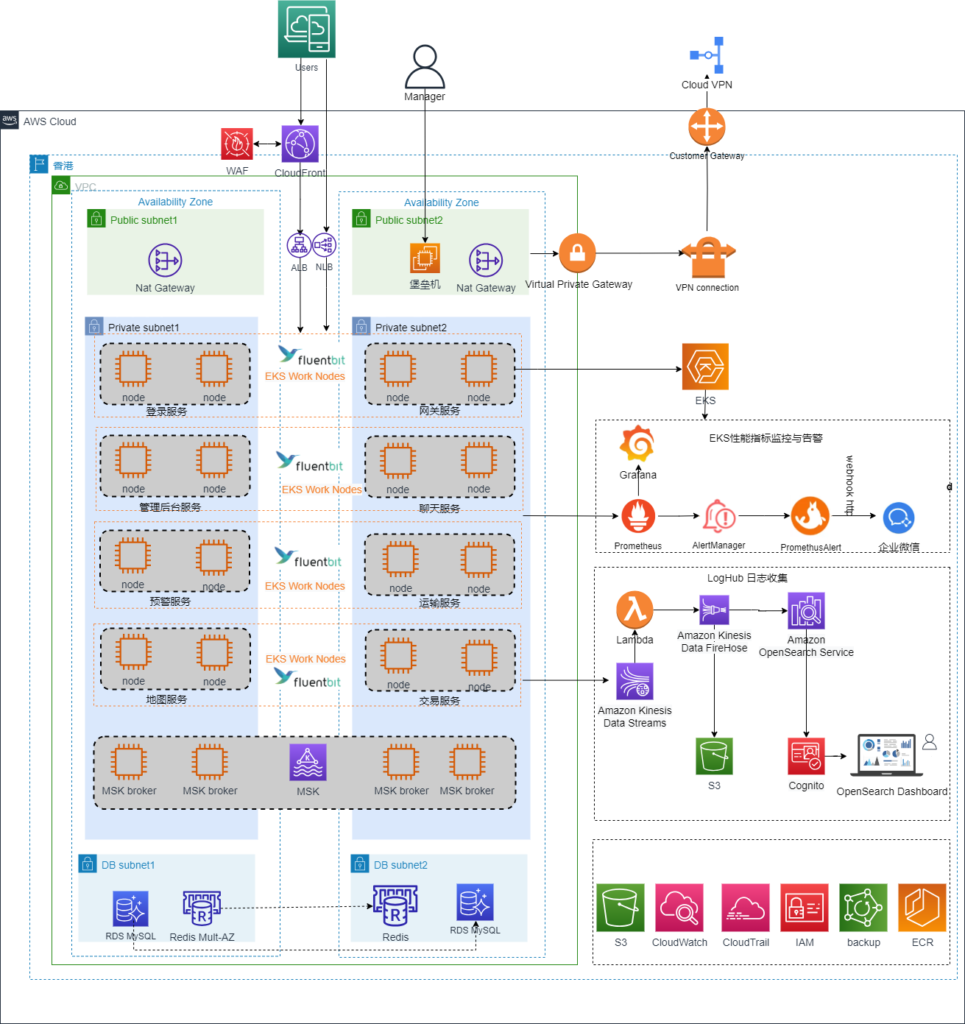Click the IAM icon
965x1024 pixels.
tap(804, 908)
